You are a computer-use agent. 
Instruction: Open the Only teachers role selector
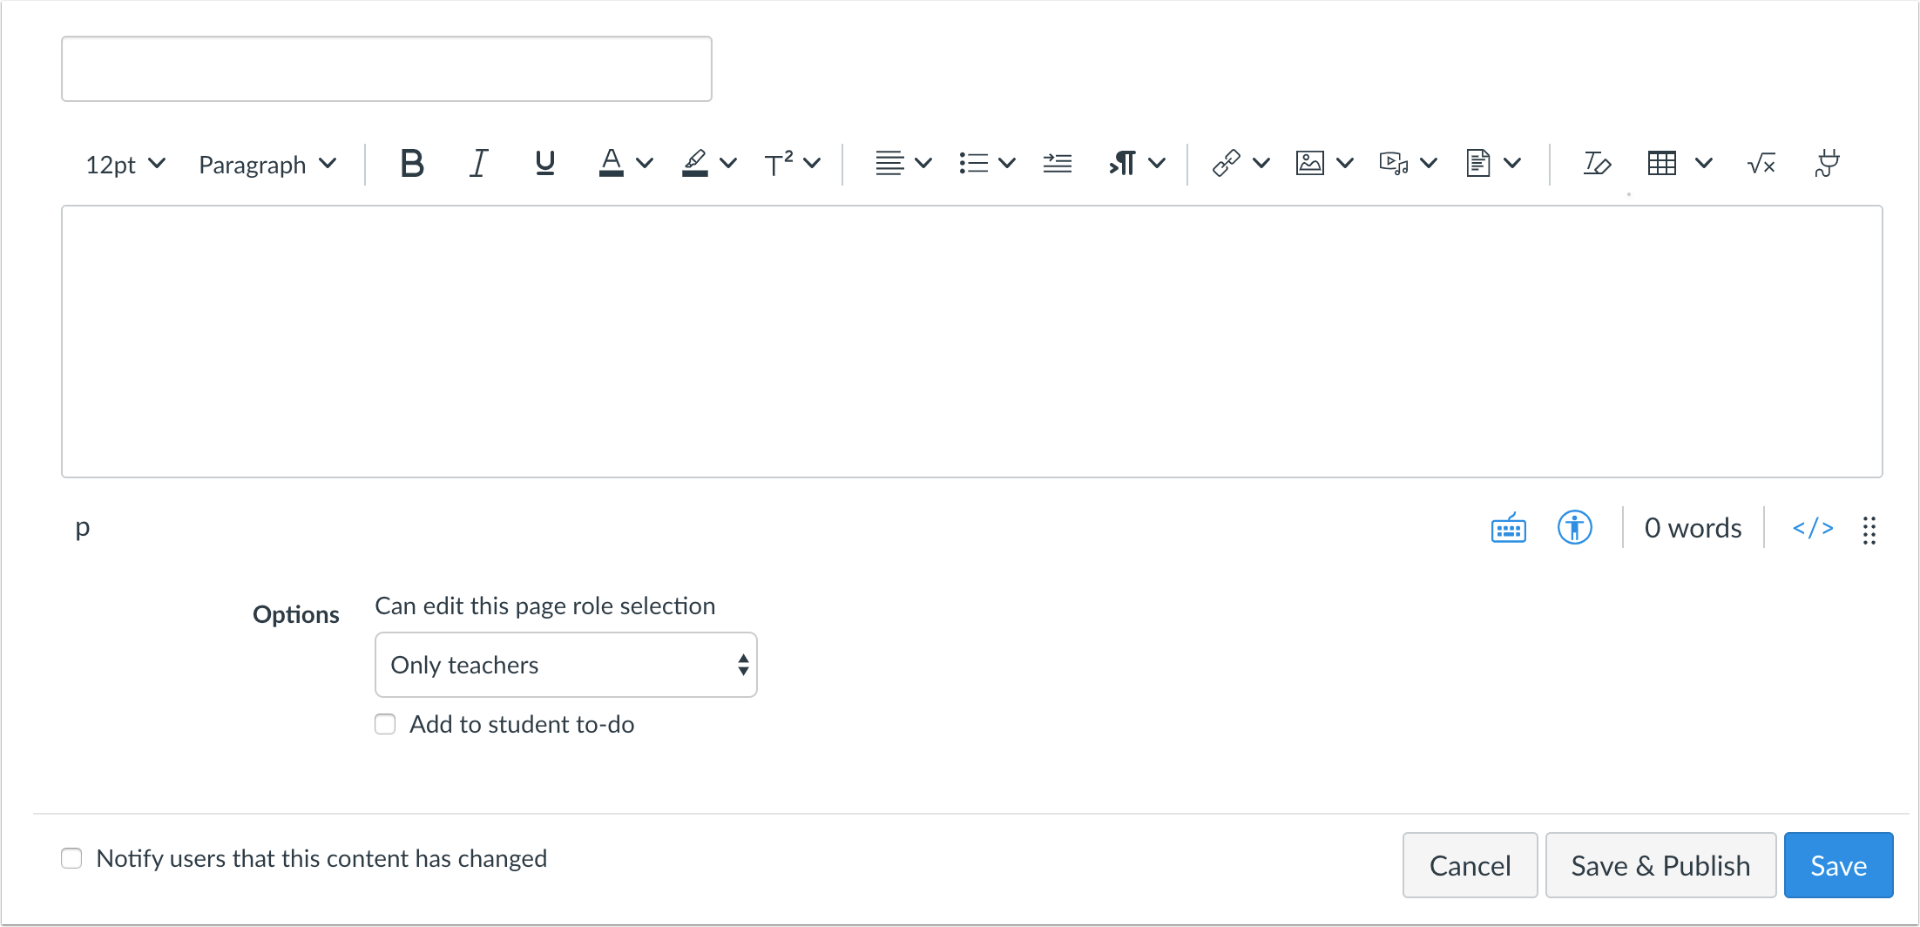click(x=565, y=665)
